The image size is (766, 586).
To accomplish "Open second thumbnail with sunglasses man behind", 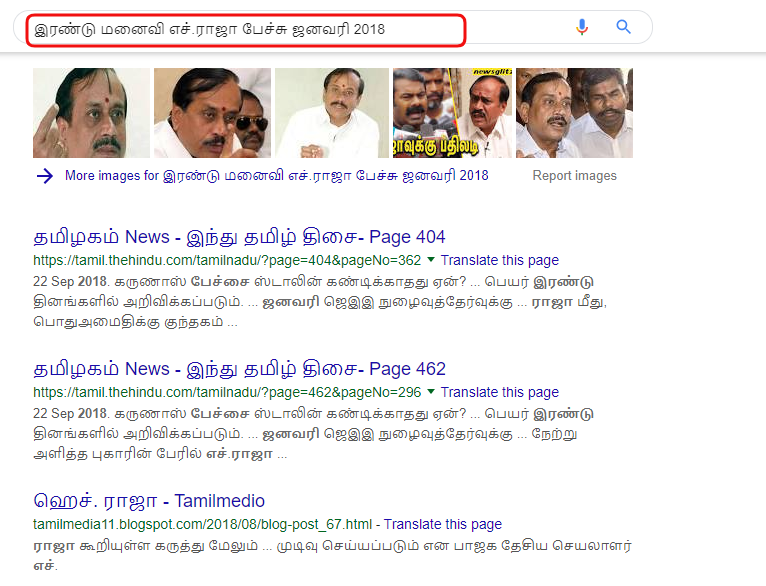I will coord(212,113).
